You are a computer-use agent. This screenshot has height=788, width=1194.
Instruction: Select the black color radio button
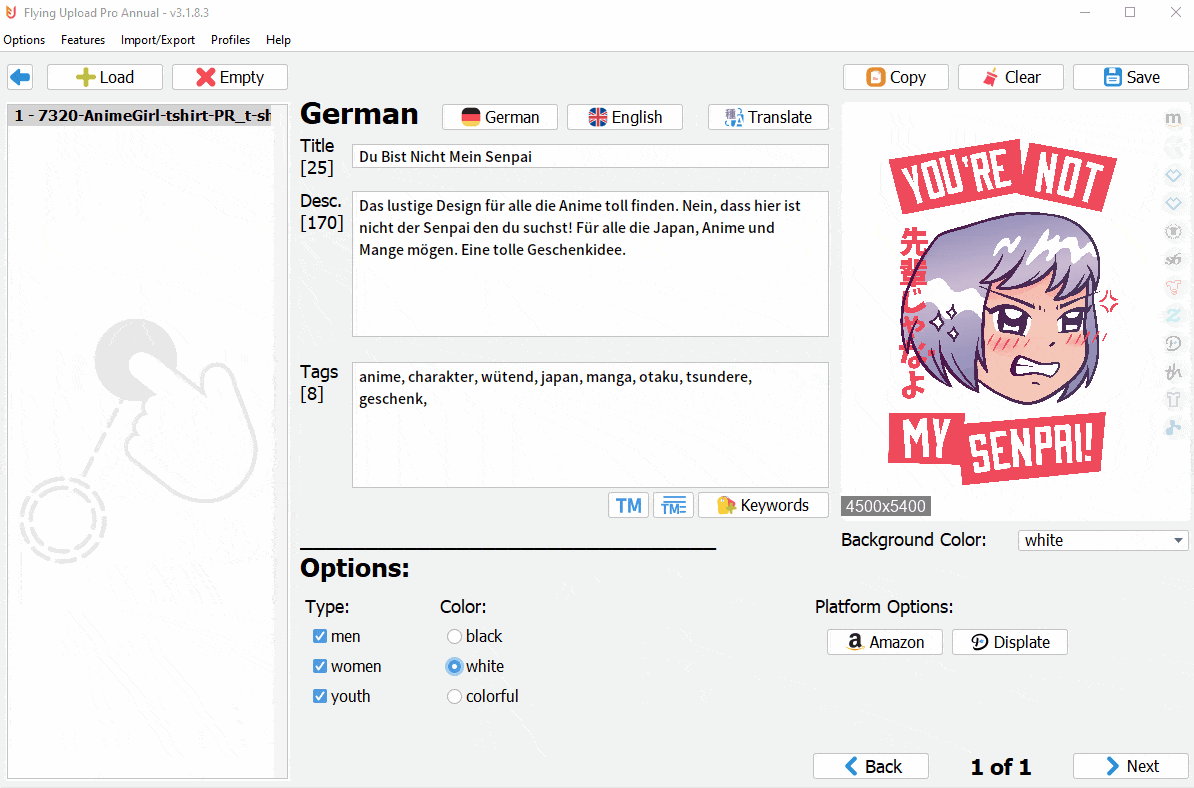click(454, 636)
